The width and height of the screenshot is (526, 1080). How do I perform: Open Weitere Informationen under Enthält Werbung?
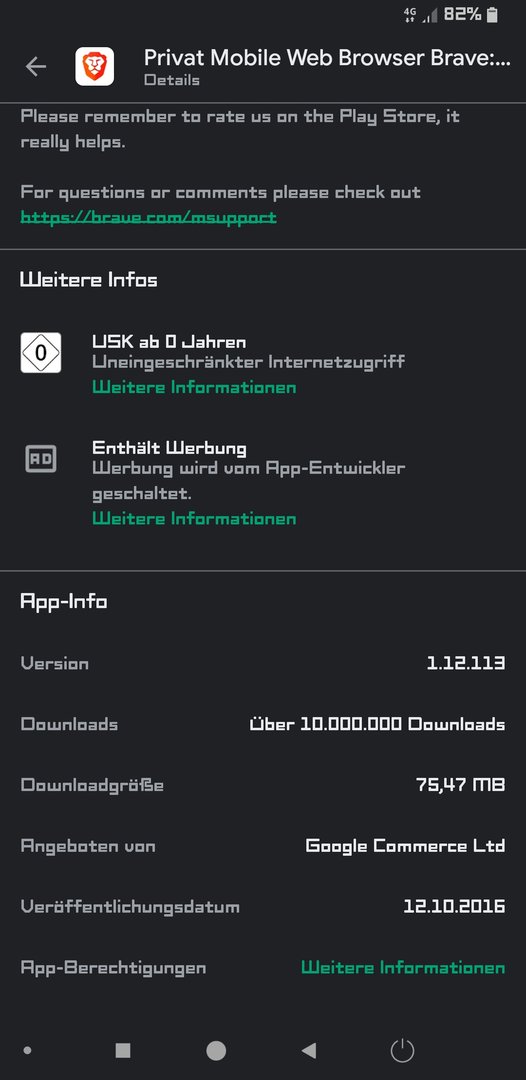click(x=194, y=518)
